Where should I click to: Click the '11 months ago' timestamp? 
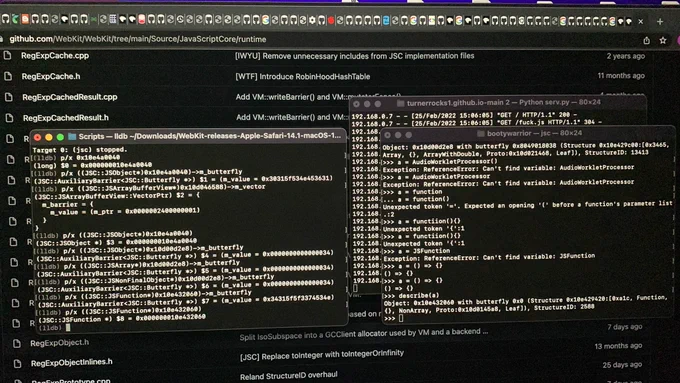tap(621, 75)
